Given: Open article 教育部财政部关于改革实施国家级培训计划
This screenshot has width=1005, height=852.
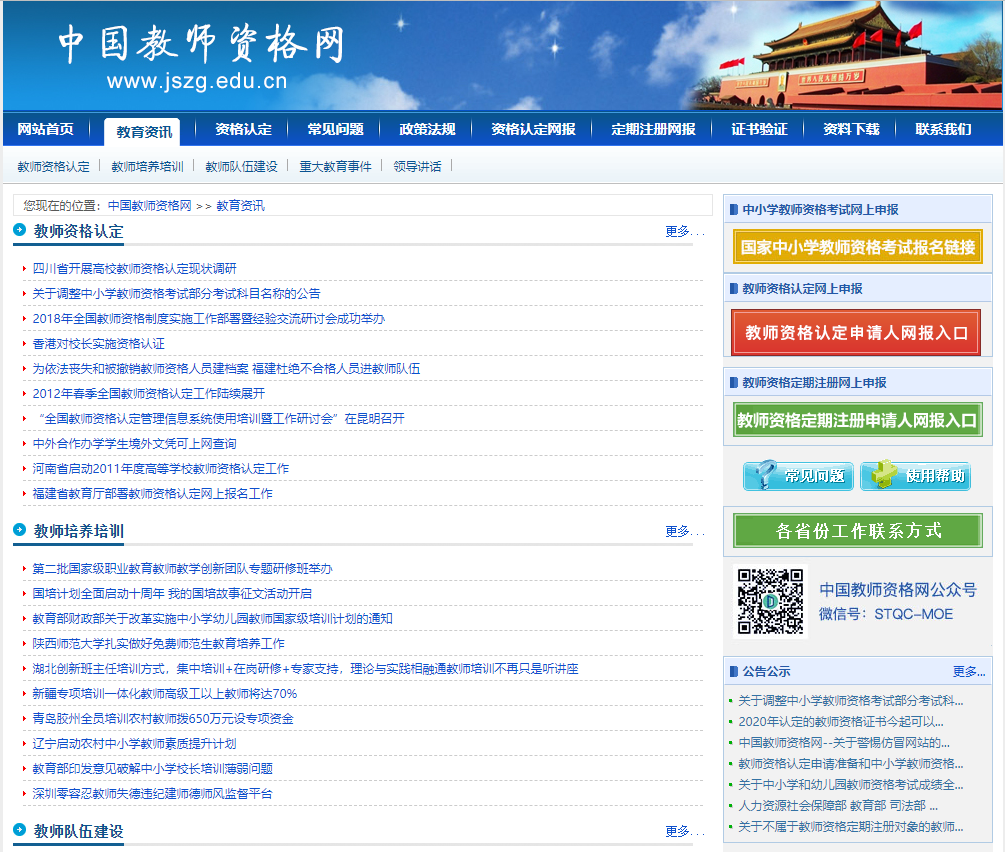Looking at the screenshot, I should (x=213, y=619).
